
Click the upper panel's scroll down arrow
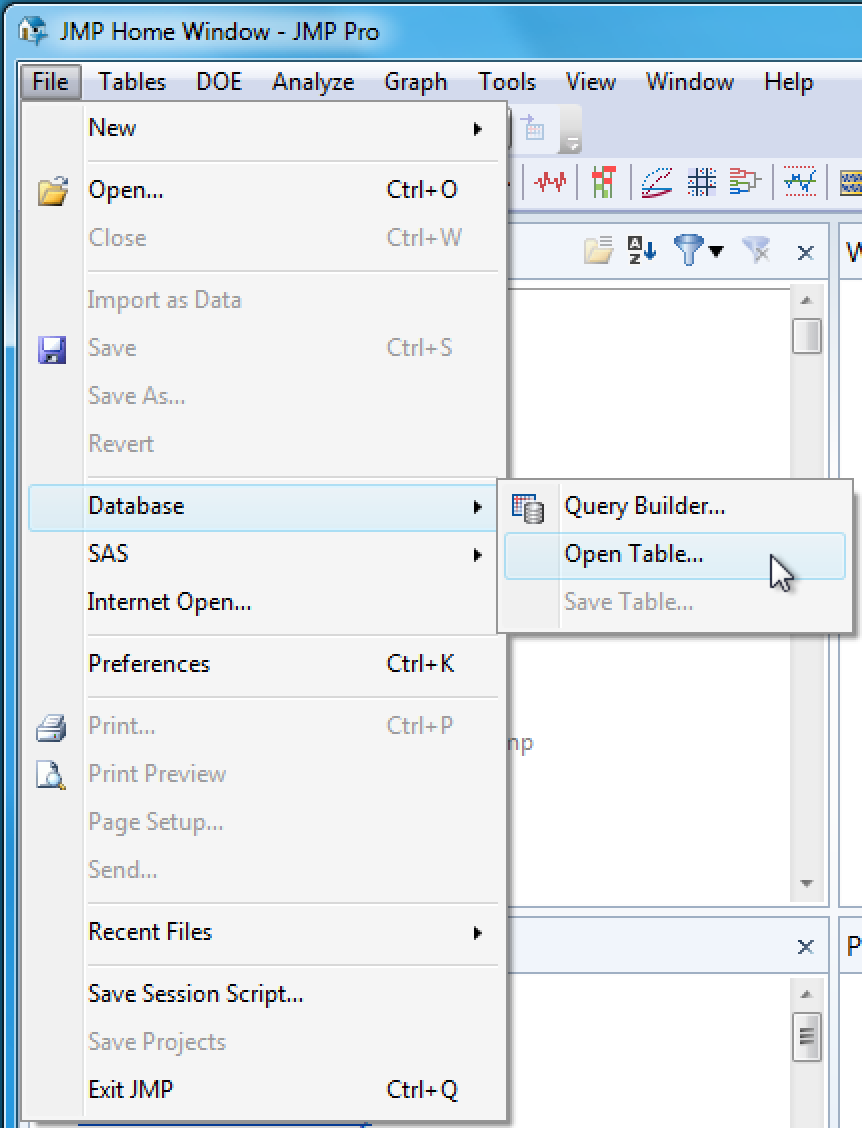[x=806, y=884]
